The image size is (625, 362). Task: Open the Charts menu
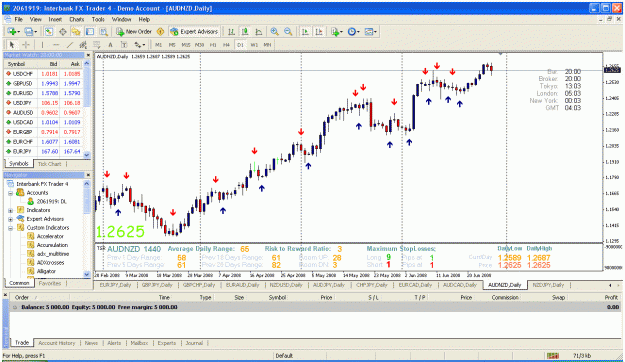[x=77, y=19]
